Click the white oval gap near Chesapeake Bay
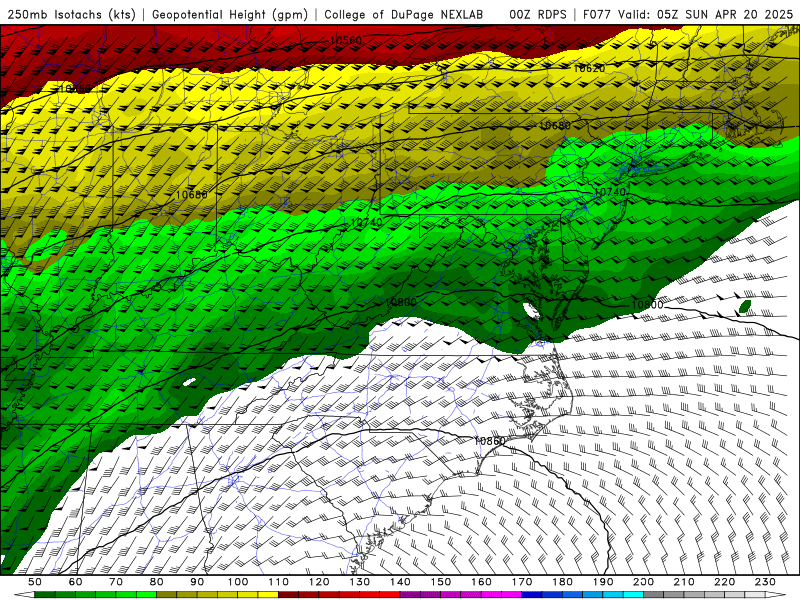The image size is (800, 600). pos(532,310)
